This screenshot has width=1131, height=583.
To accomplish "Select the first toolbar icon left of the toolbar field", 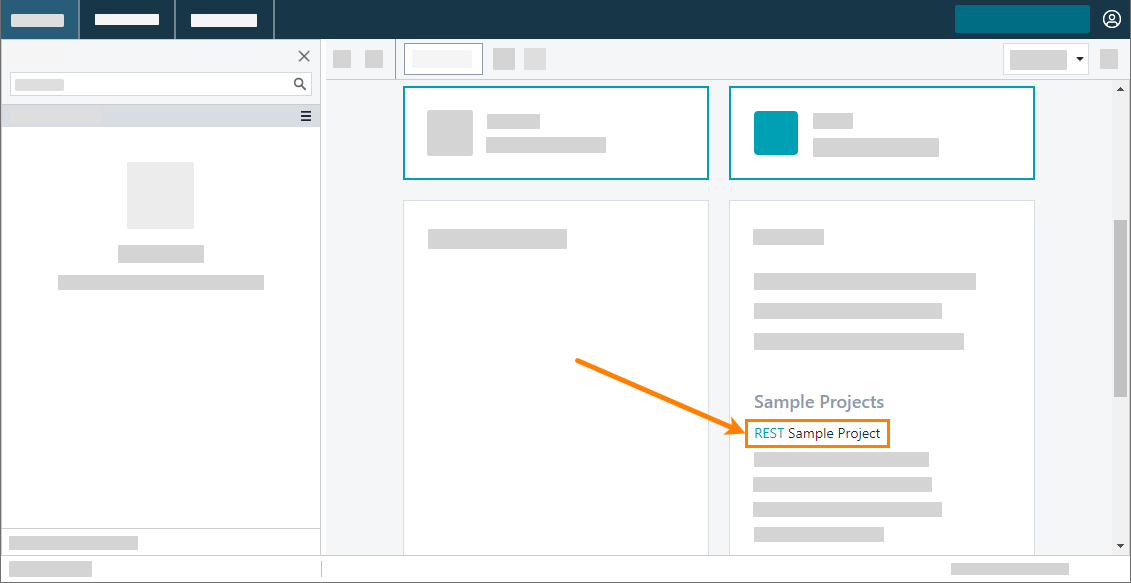I will pos(343,58).
